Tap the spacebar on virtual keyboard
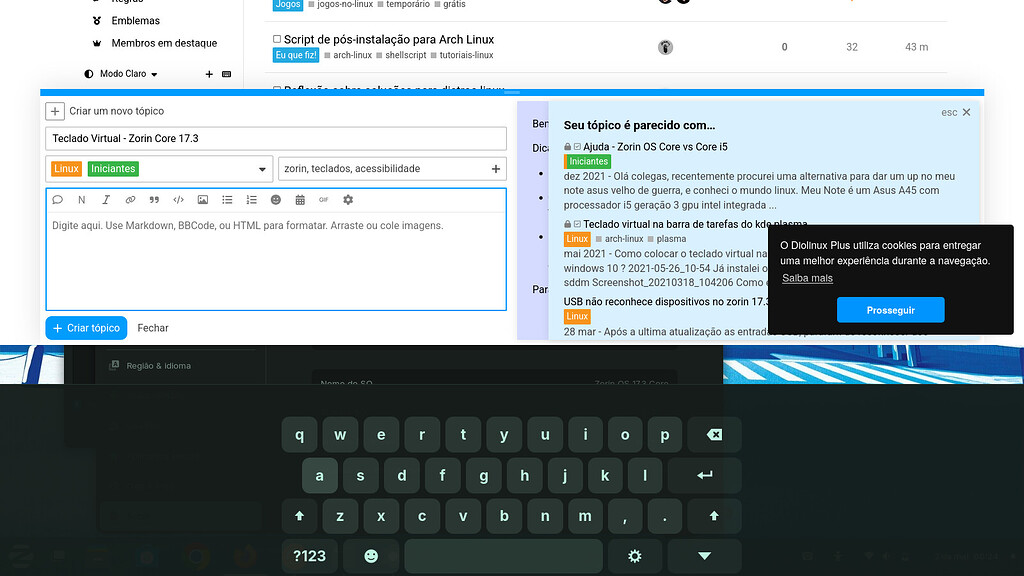This screenshot has height=576, width=1024. coord(504,556)
